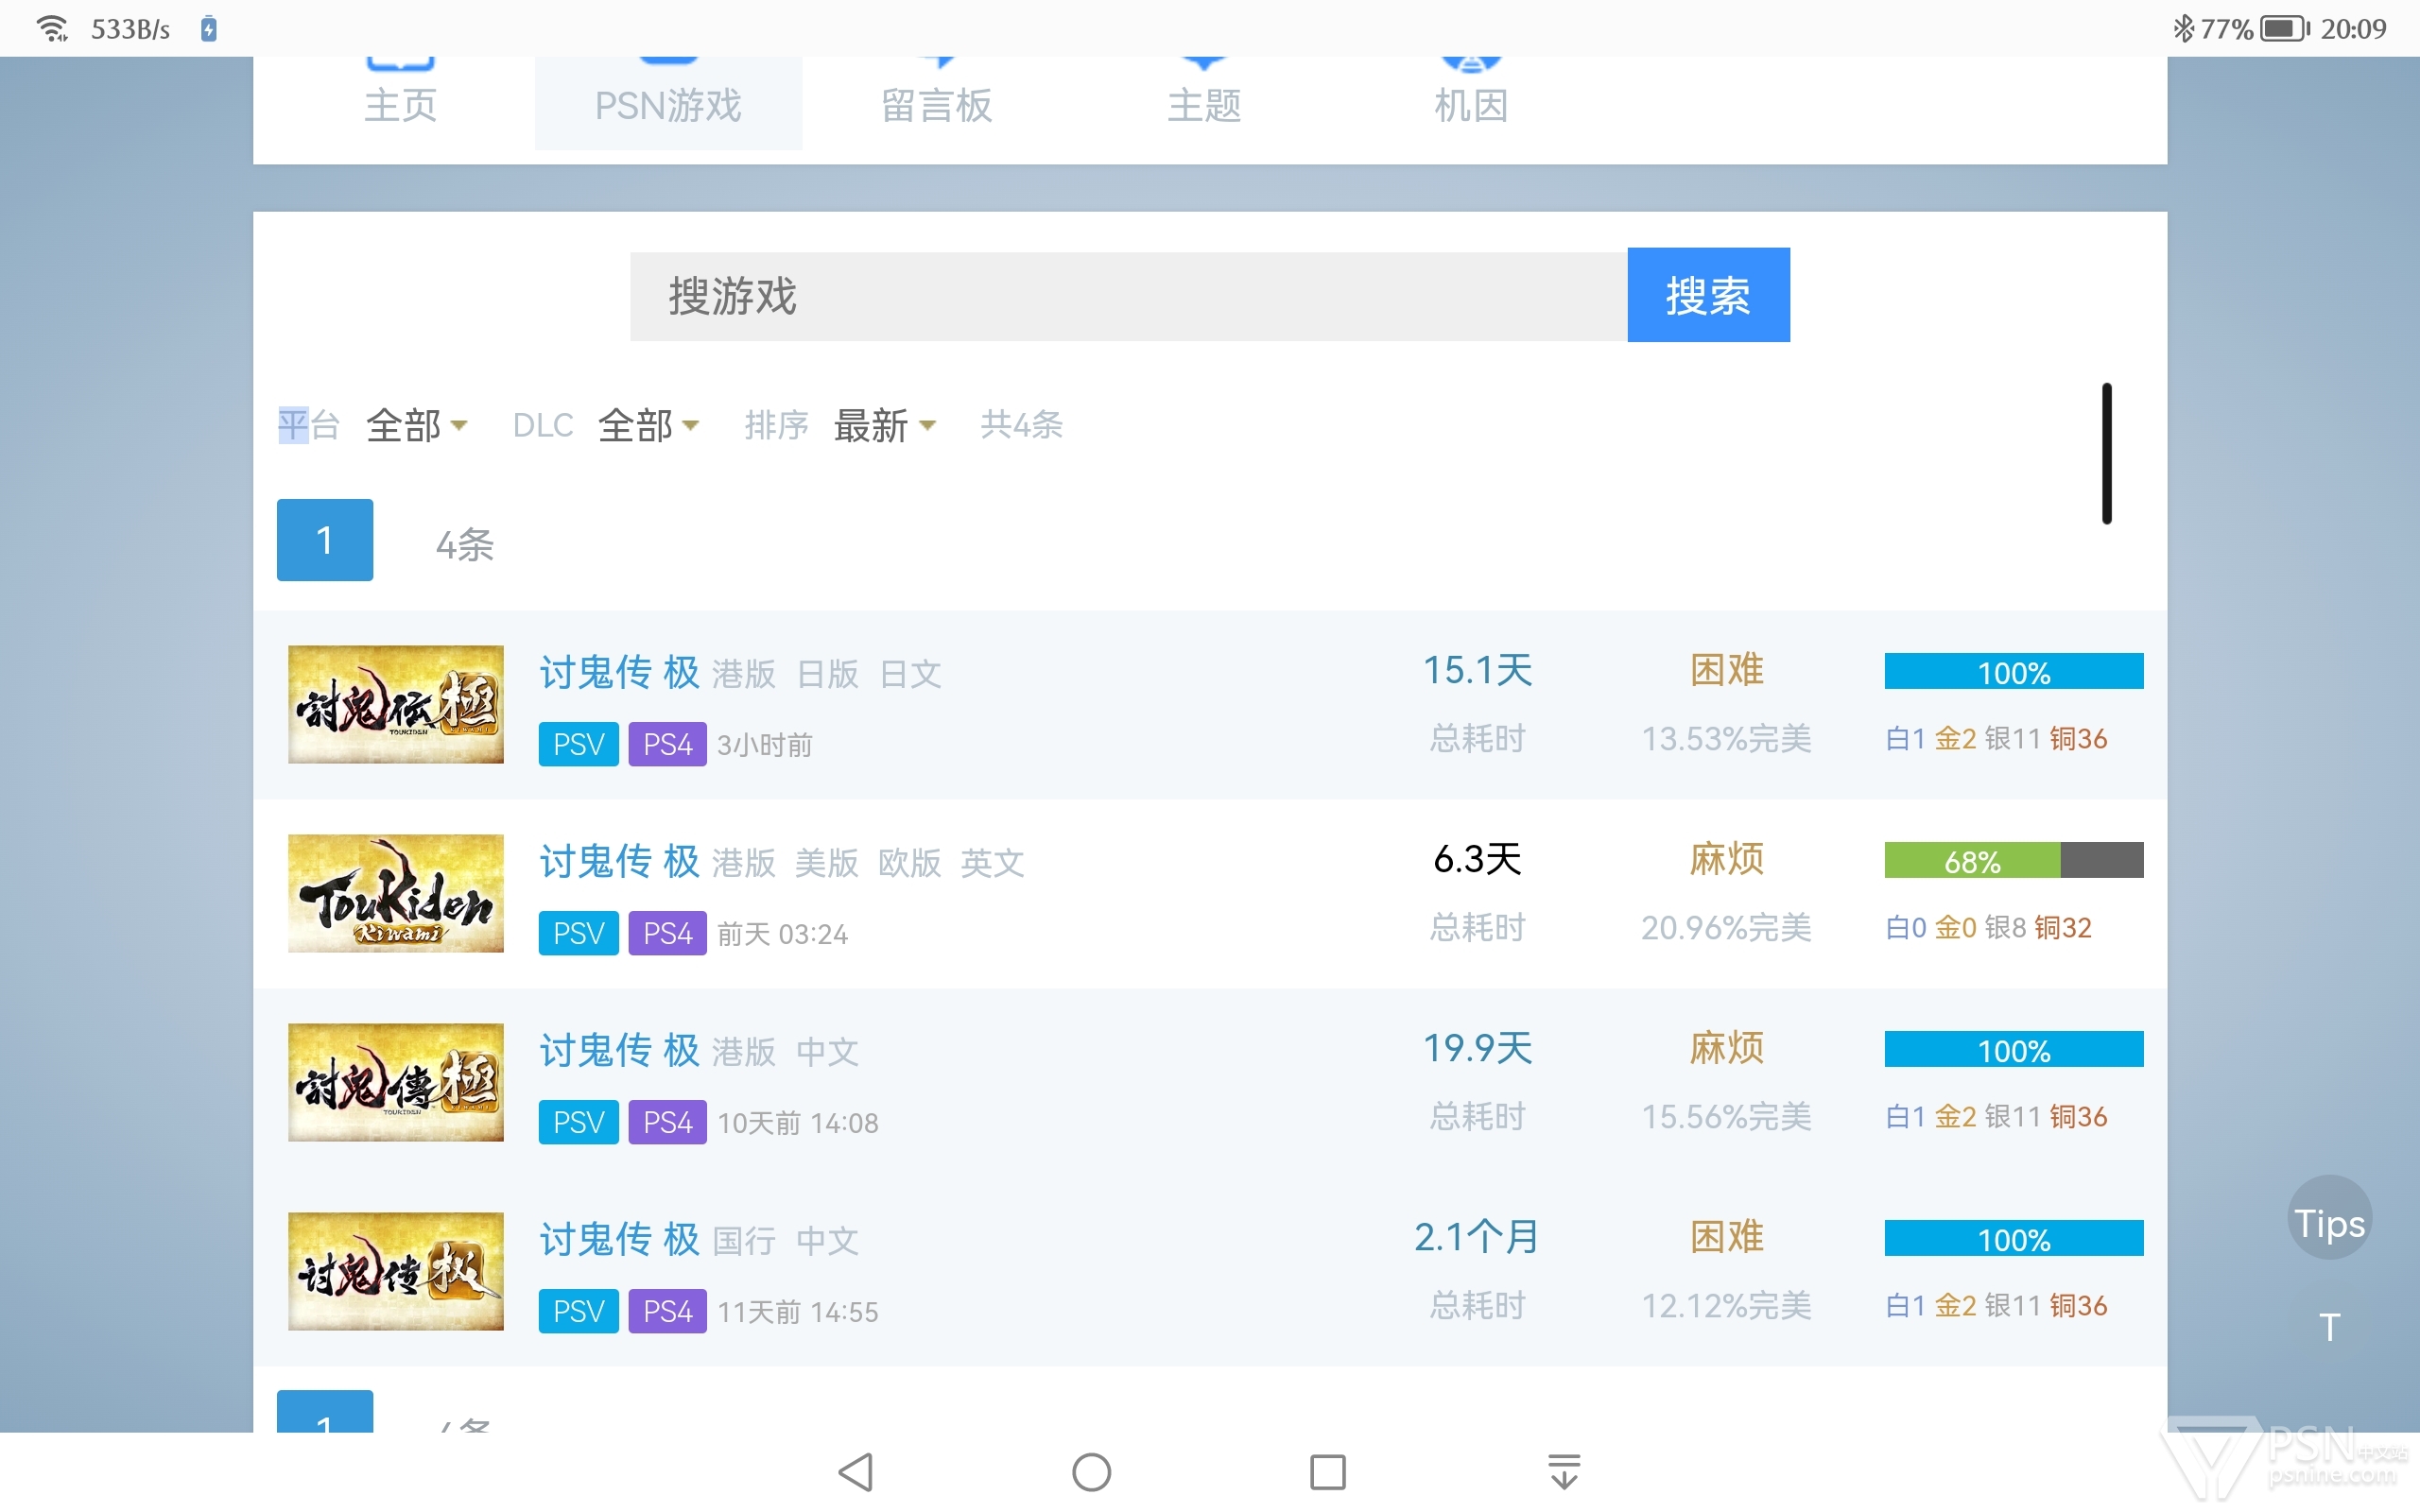
Task: Click trophy count 白0 金0 银8 铜32
Action: (1989, 928)
